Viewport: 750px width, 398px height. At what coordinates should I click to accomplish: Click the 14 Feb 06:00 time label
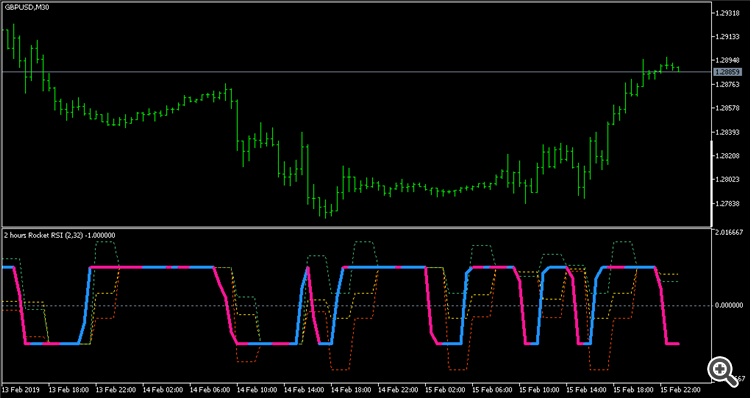210,390
